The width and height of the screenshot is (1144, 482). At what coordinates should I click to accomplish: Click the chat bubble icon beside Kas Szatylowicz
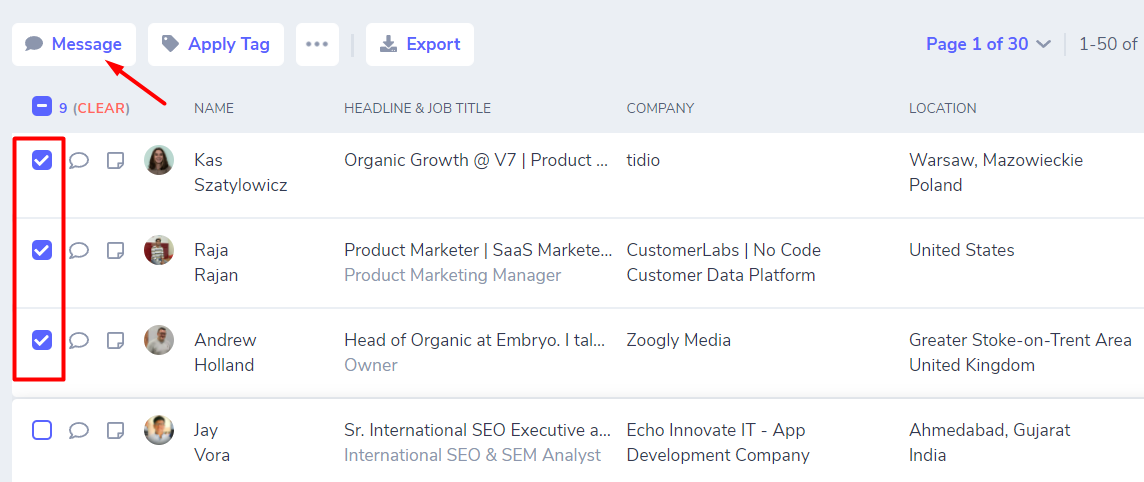(x=79, y=160)
